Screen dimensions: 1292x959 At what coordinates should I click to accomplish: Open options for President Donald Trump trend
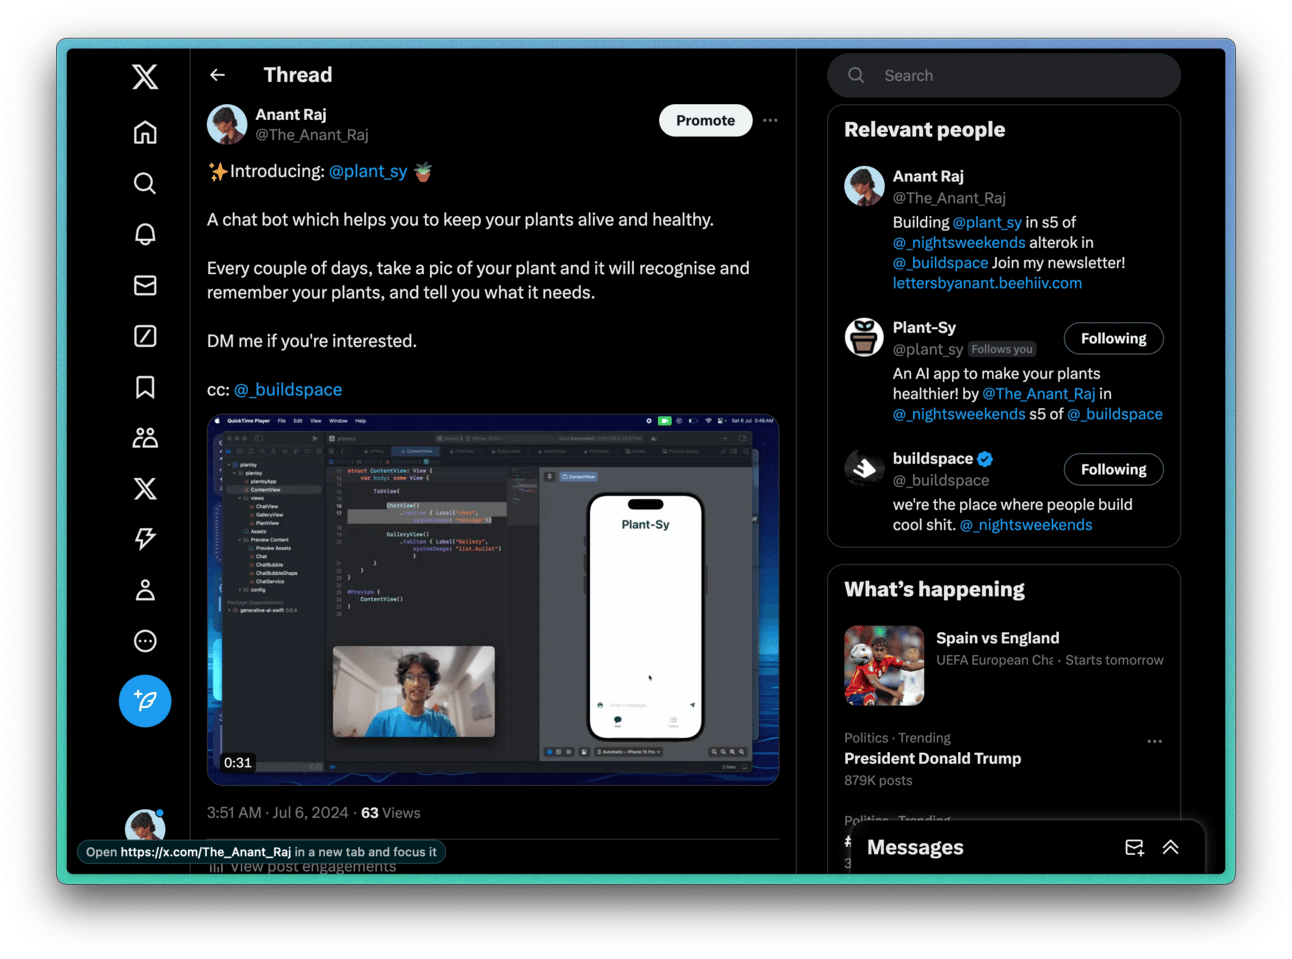1155,741
